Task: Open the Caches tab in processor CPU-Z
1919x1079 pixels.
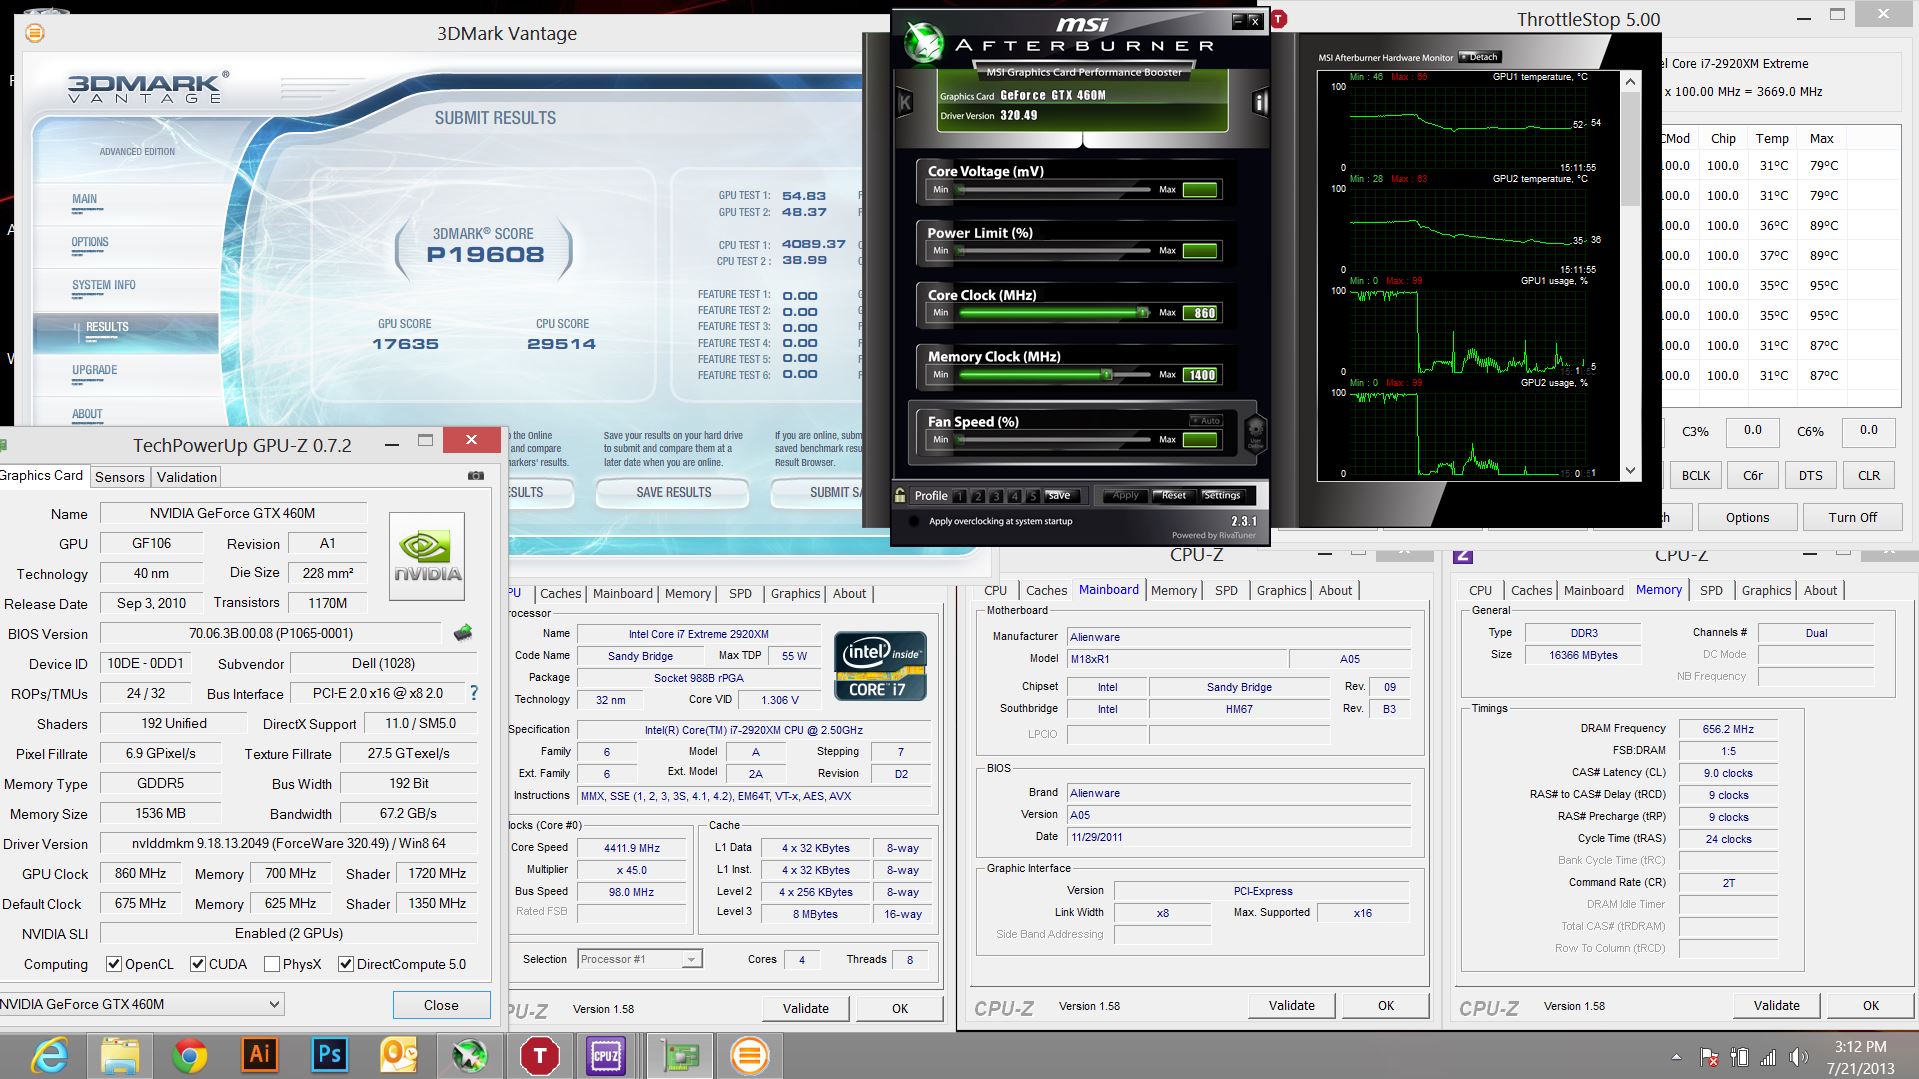Action: pos(560,593)
